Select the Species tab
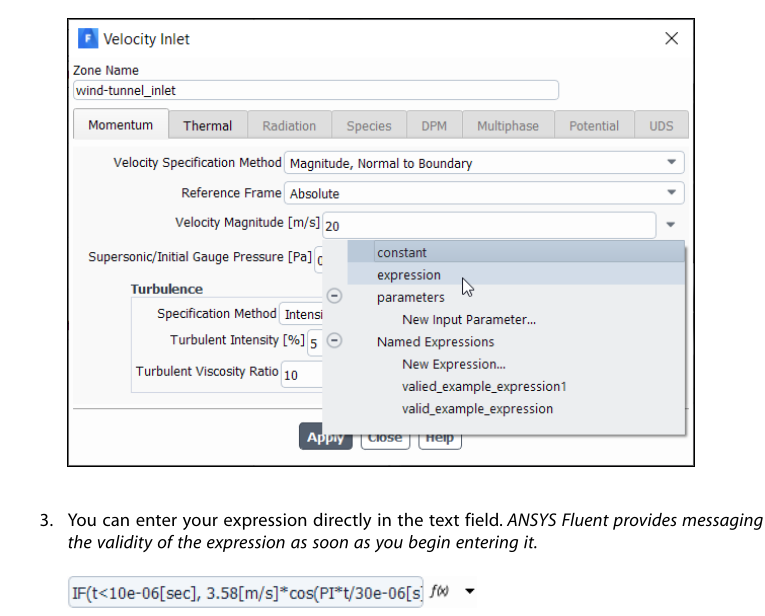This screenshot has height=616, width=765. coord(369,126)
